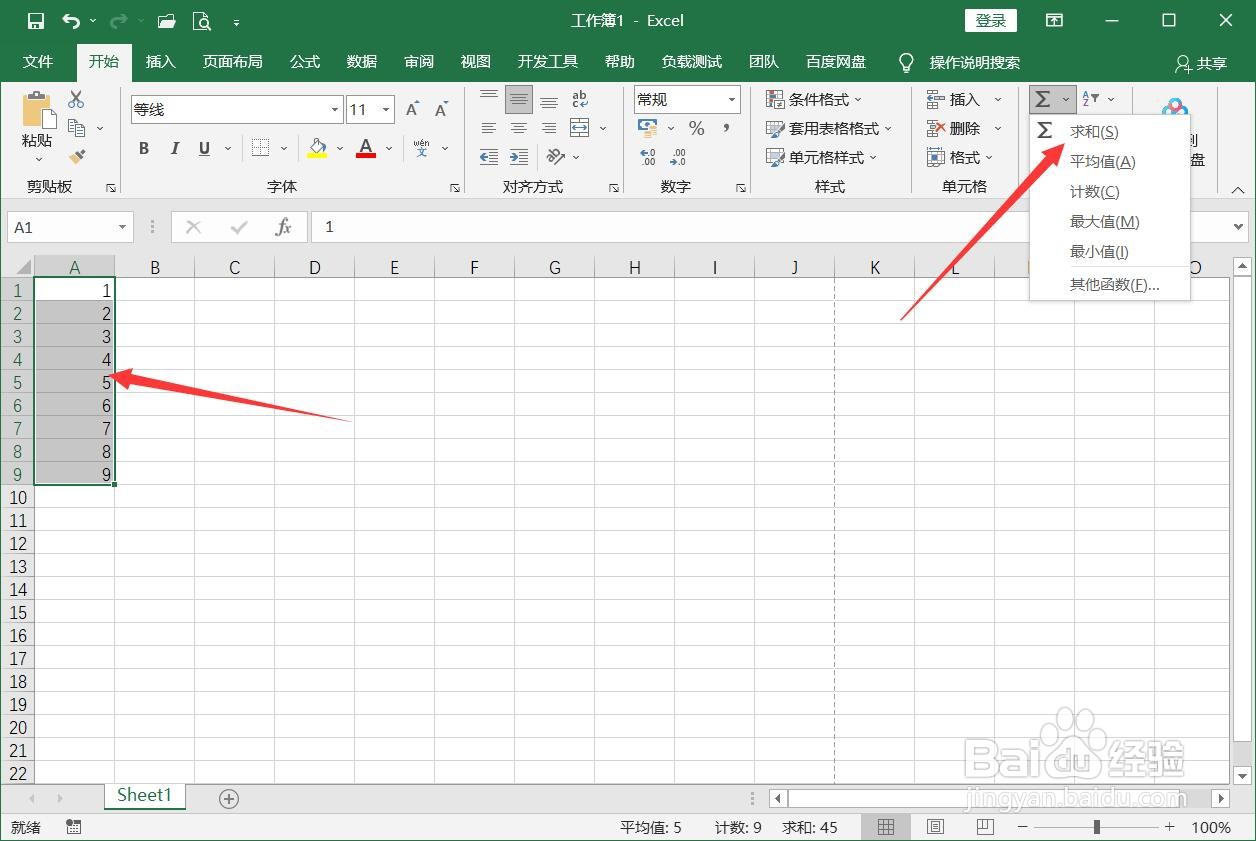Toggle wrap text
Viewport: 1256px width, 841px height.
[580, 99]
